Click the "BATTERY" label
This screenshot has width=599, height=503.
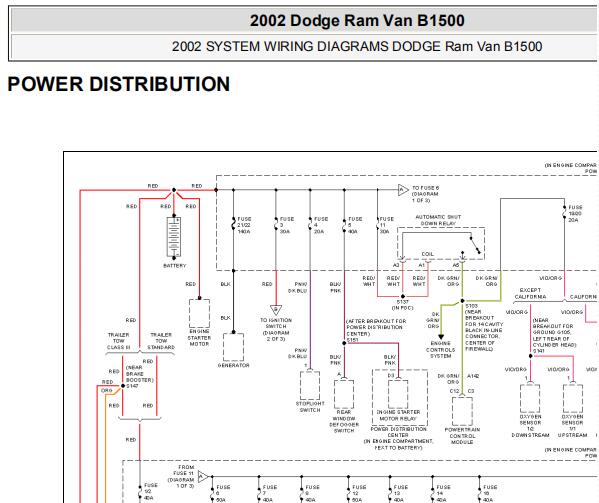coord(175,265)
